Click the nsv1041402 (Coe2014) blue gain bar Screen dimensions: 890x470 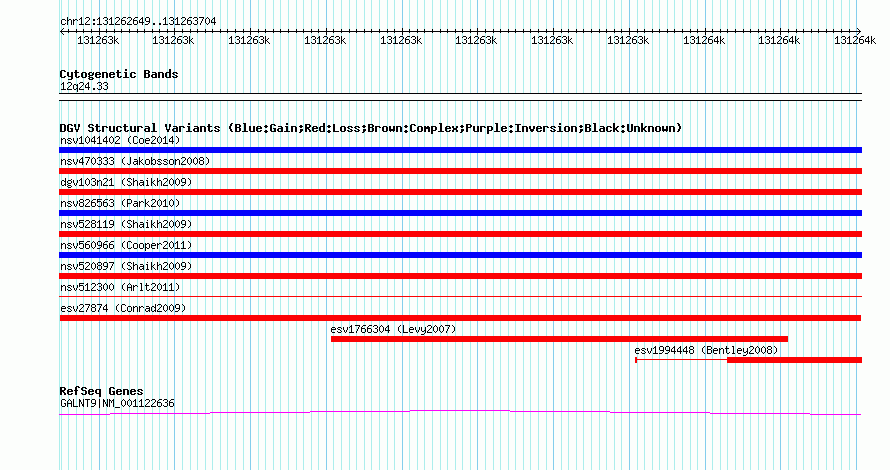click(x=460, y=150)
